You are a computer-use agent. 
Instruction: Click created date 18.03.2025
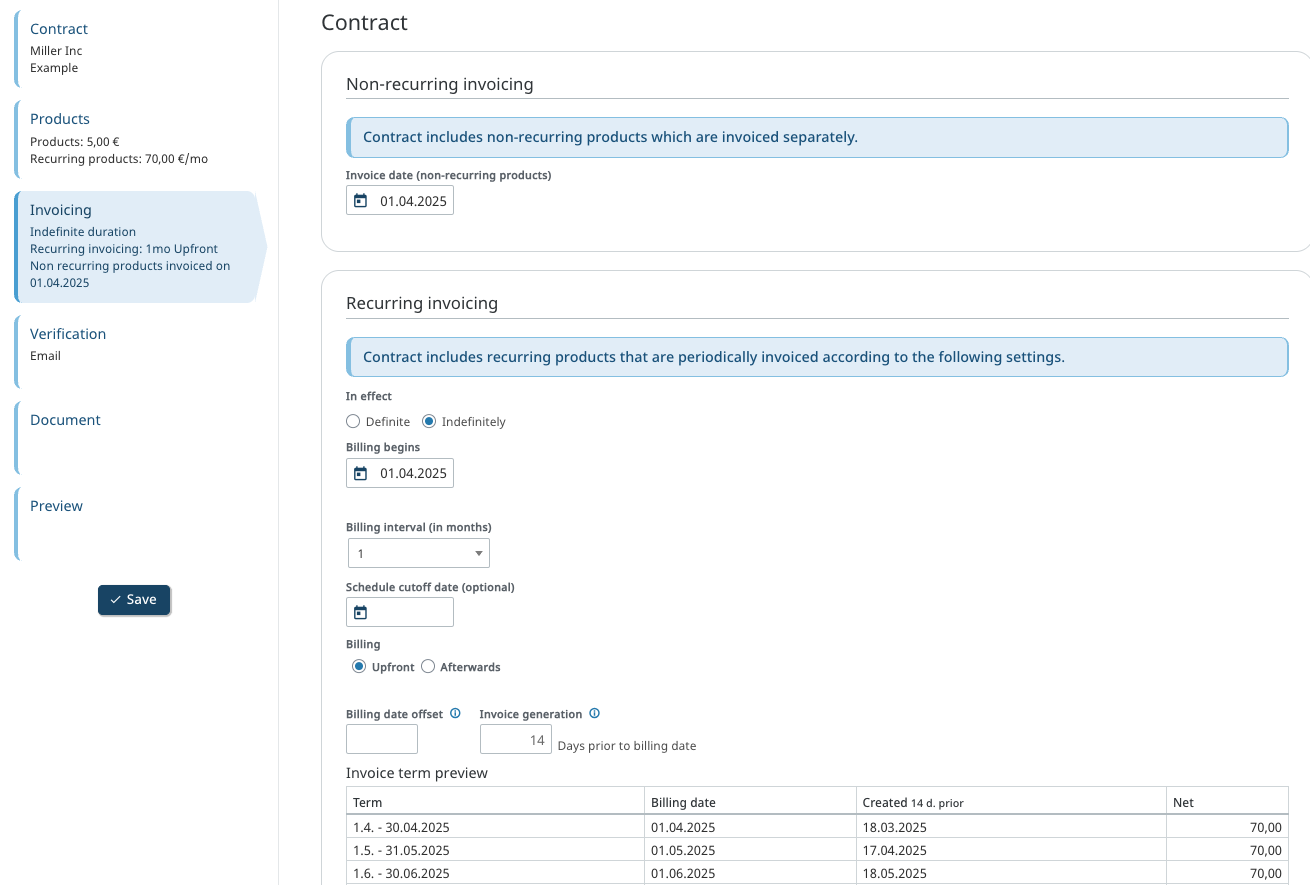point(895,827)
